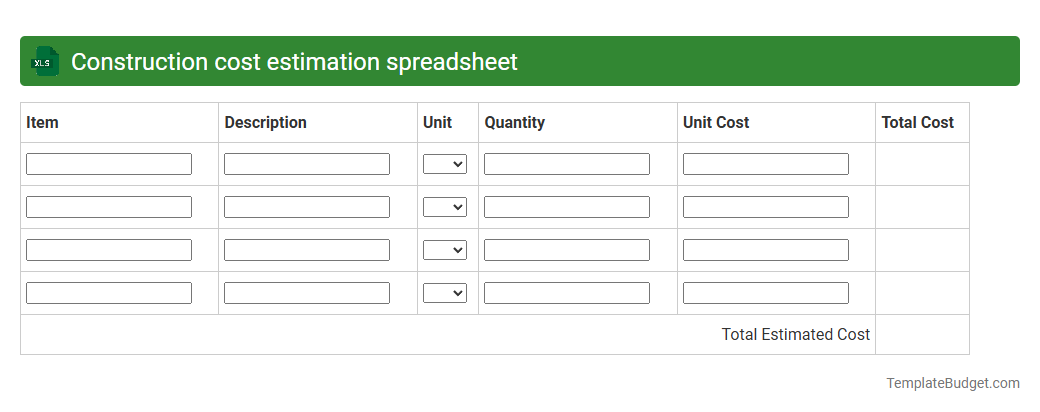
Task: Click the 'Total Estimated Cost' label
Action: pyautogui.click(x=796, y=334)
